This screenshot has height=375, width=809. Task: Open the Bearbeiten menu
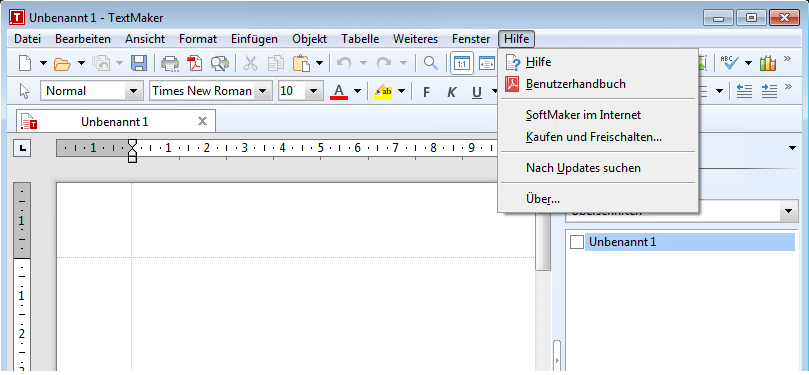pyautogui.click(x=83, y=39)
